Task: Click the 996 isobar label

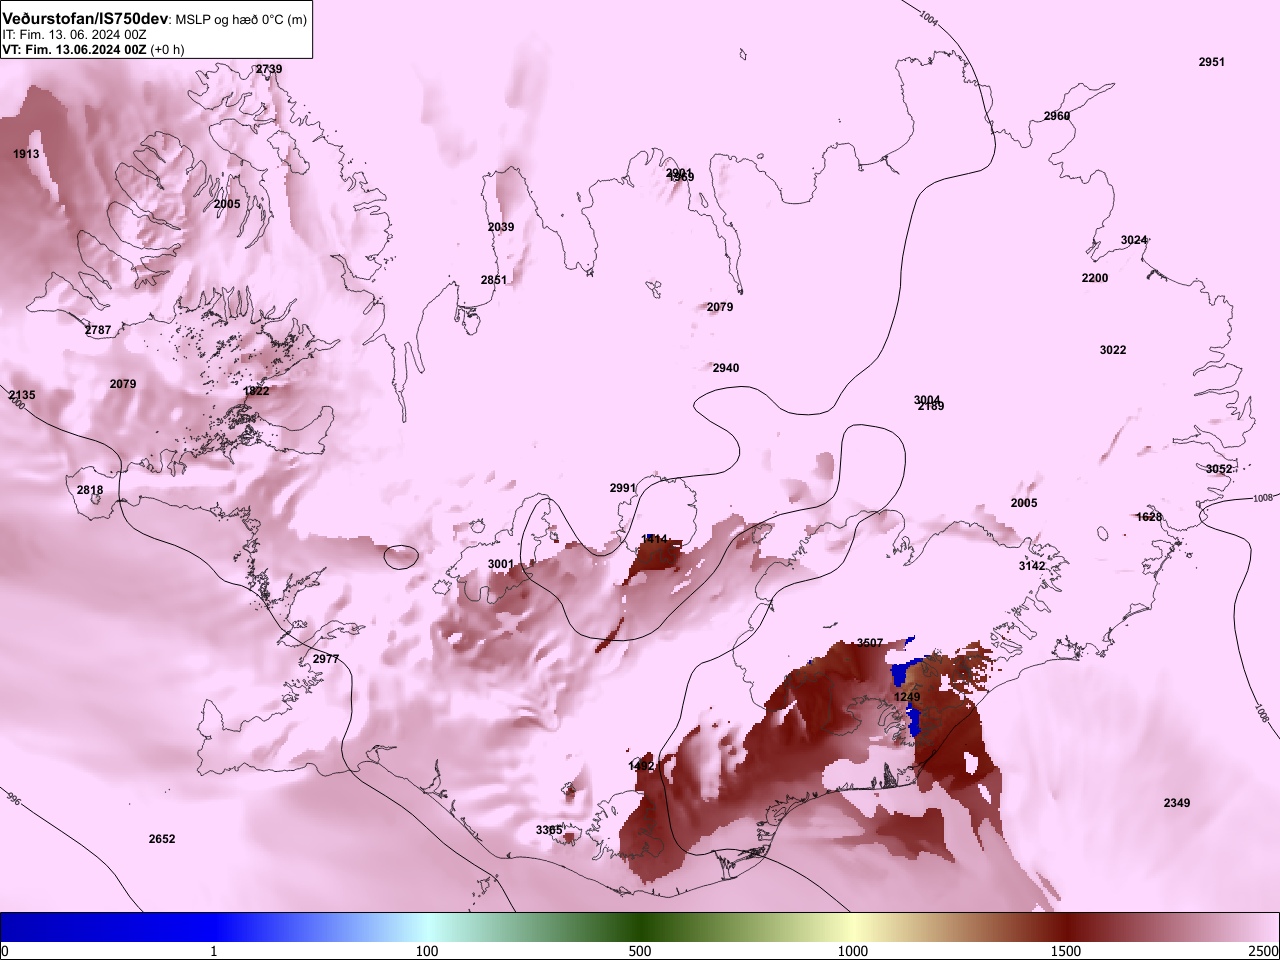Action: [12, 799]
